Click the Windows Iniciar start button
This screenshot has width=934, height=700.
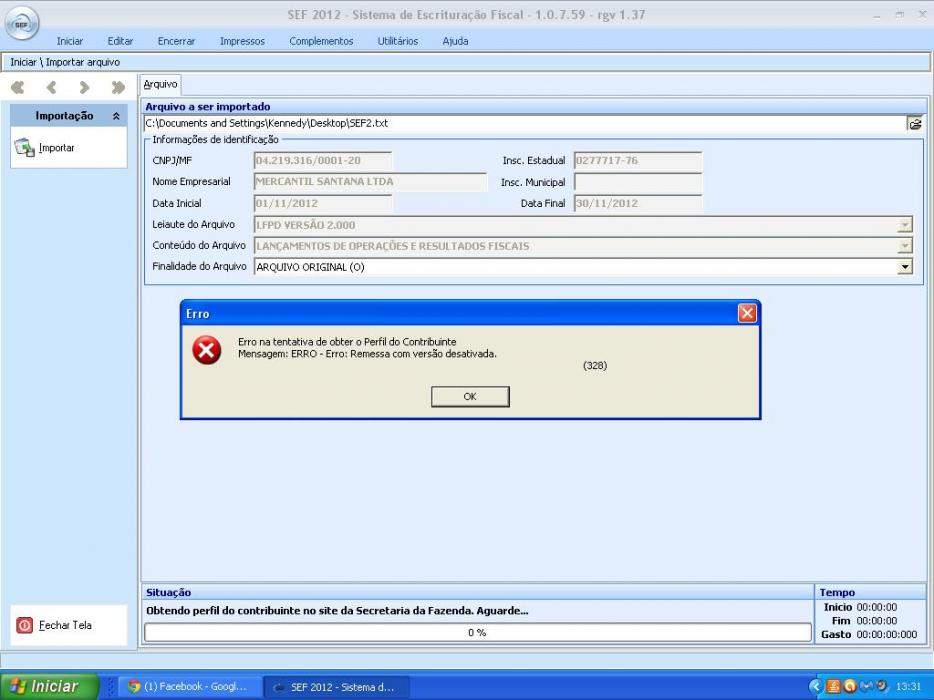pos(49,686)
